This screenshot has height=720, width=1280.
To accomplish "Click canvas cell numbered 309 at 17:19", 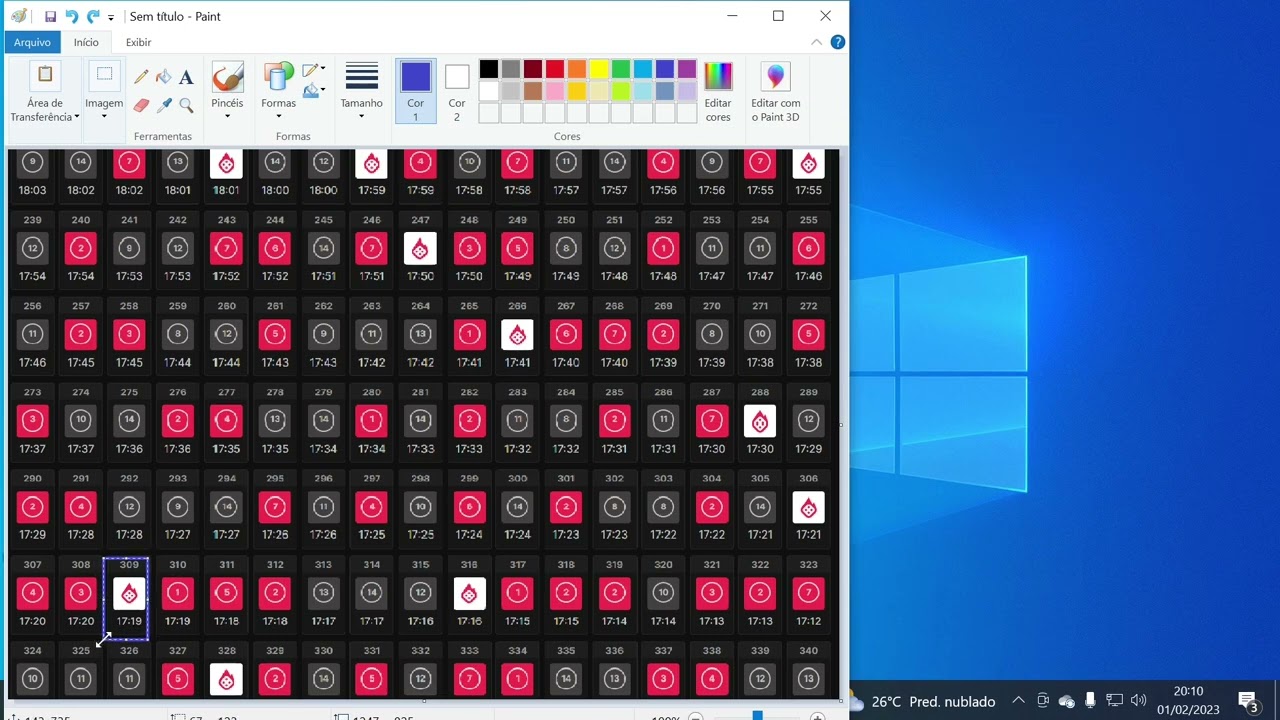I will [129, 594].
